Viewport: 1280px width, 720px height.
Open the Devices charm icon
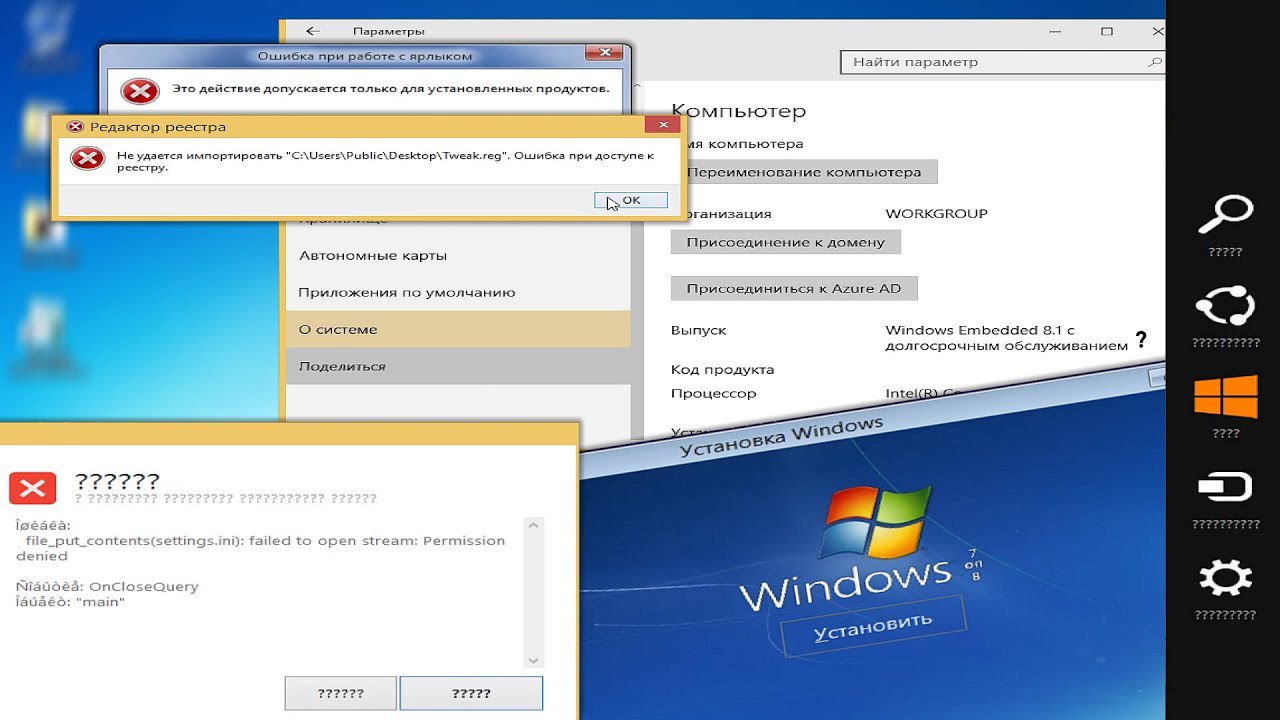(x=1225, y=488)
